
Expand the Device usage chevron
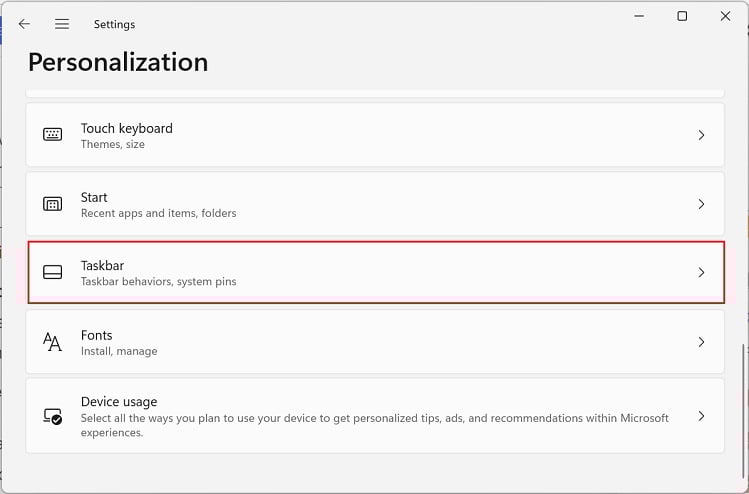click(701, 416)
